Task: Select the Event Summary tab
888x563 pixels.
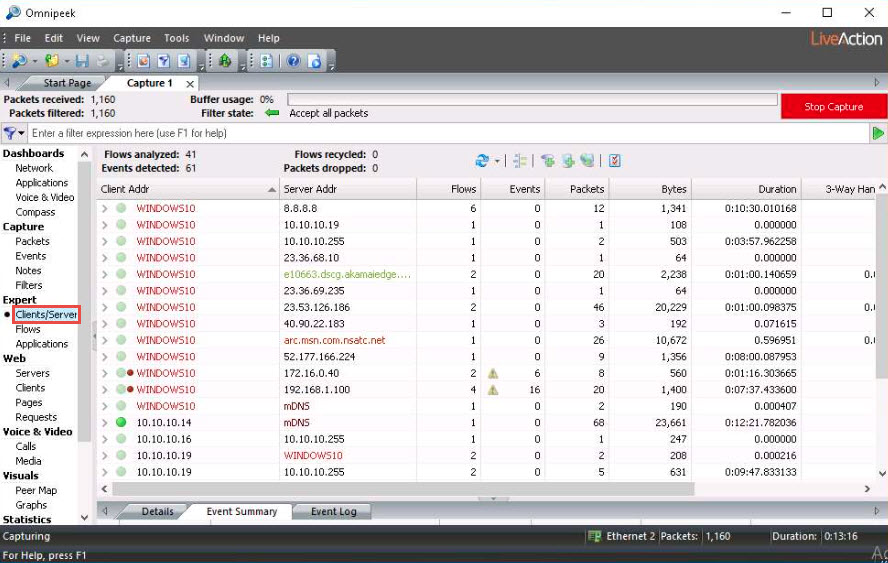Action: [241, 511]
